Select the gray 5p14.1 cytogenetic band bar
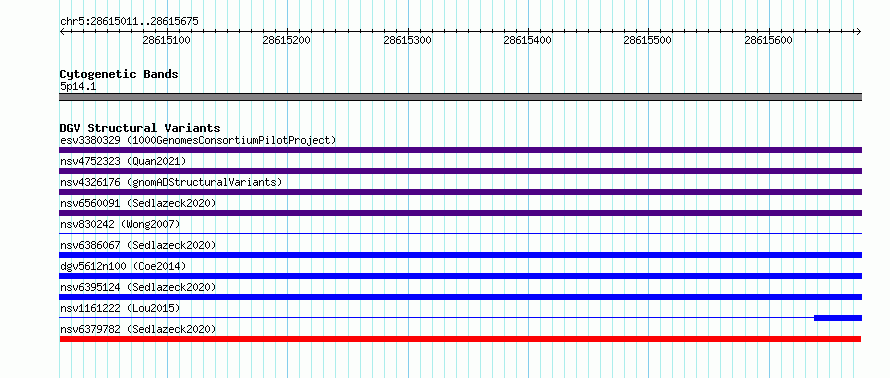The height and width of the screenshot is (378, 890). tap(460, 97)
